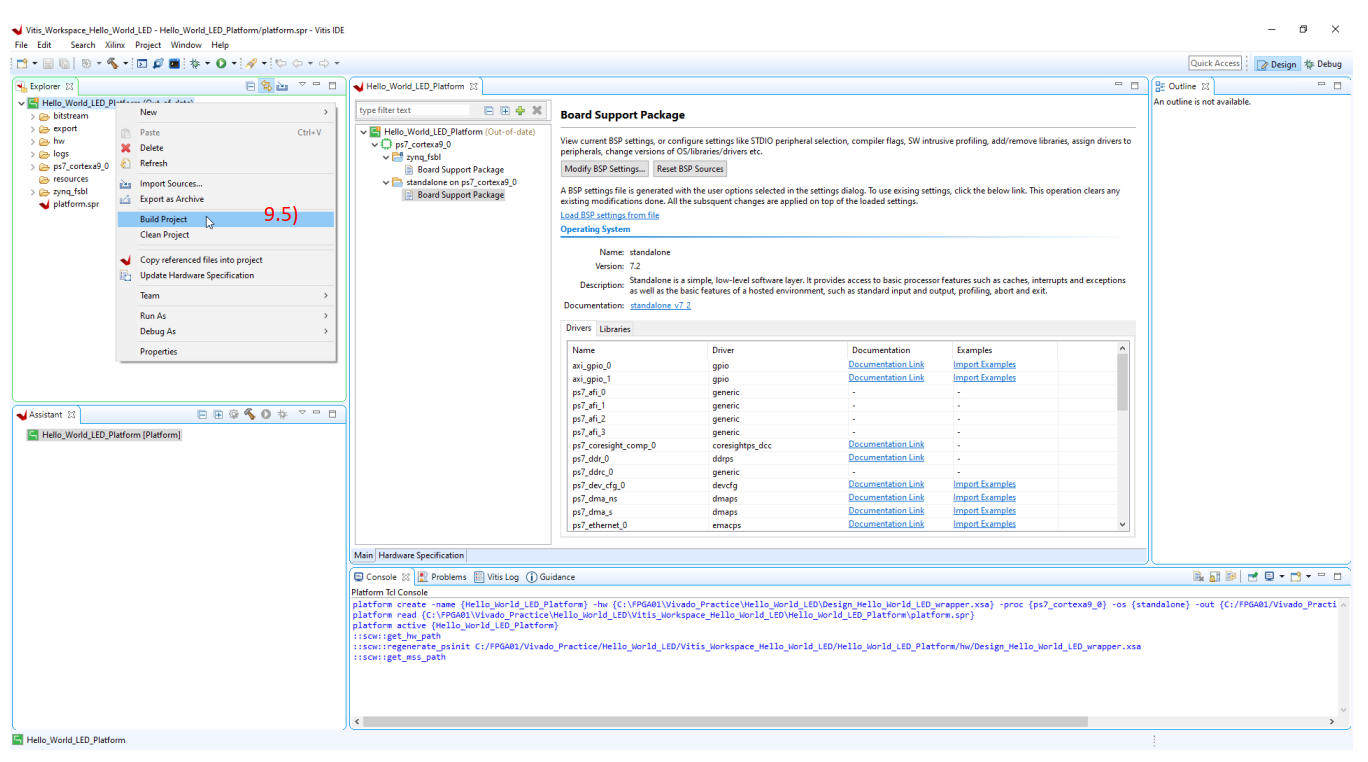The width and height of the screenshot is (1368, 762).
Task: Choose Delete from the context menu
Action: pos(226,148)
